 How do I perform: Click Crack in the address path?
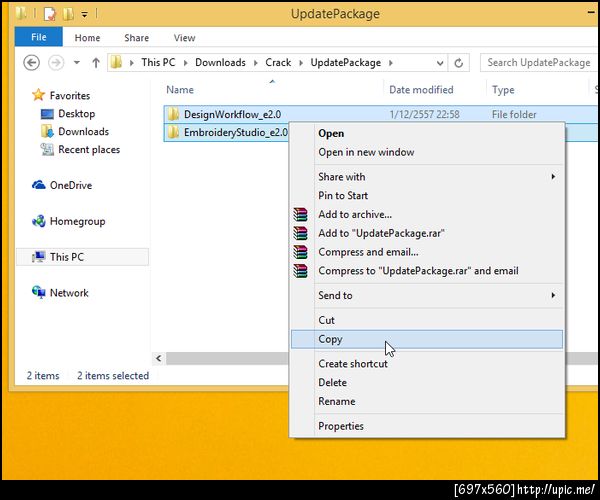point(278,62)
